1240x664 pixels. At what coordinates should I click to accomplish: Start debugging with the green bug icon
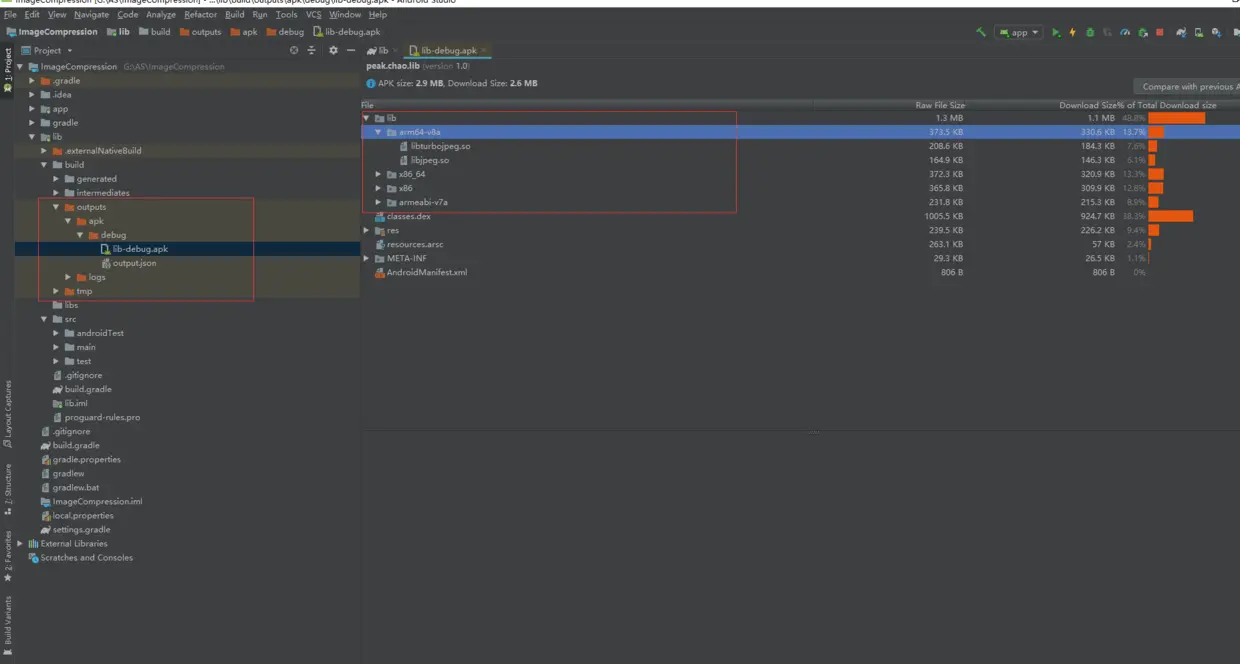tap(1090, 32)
